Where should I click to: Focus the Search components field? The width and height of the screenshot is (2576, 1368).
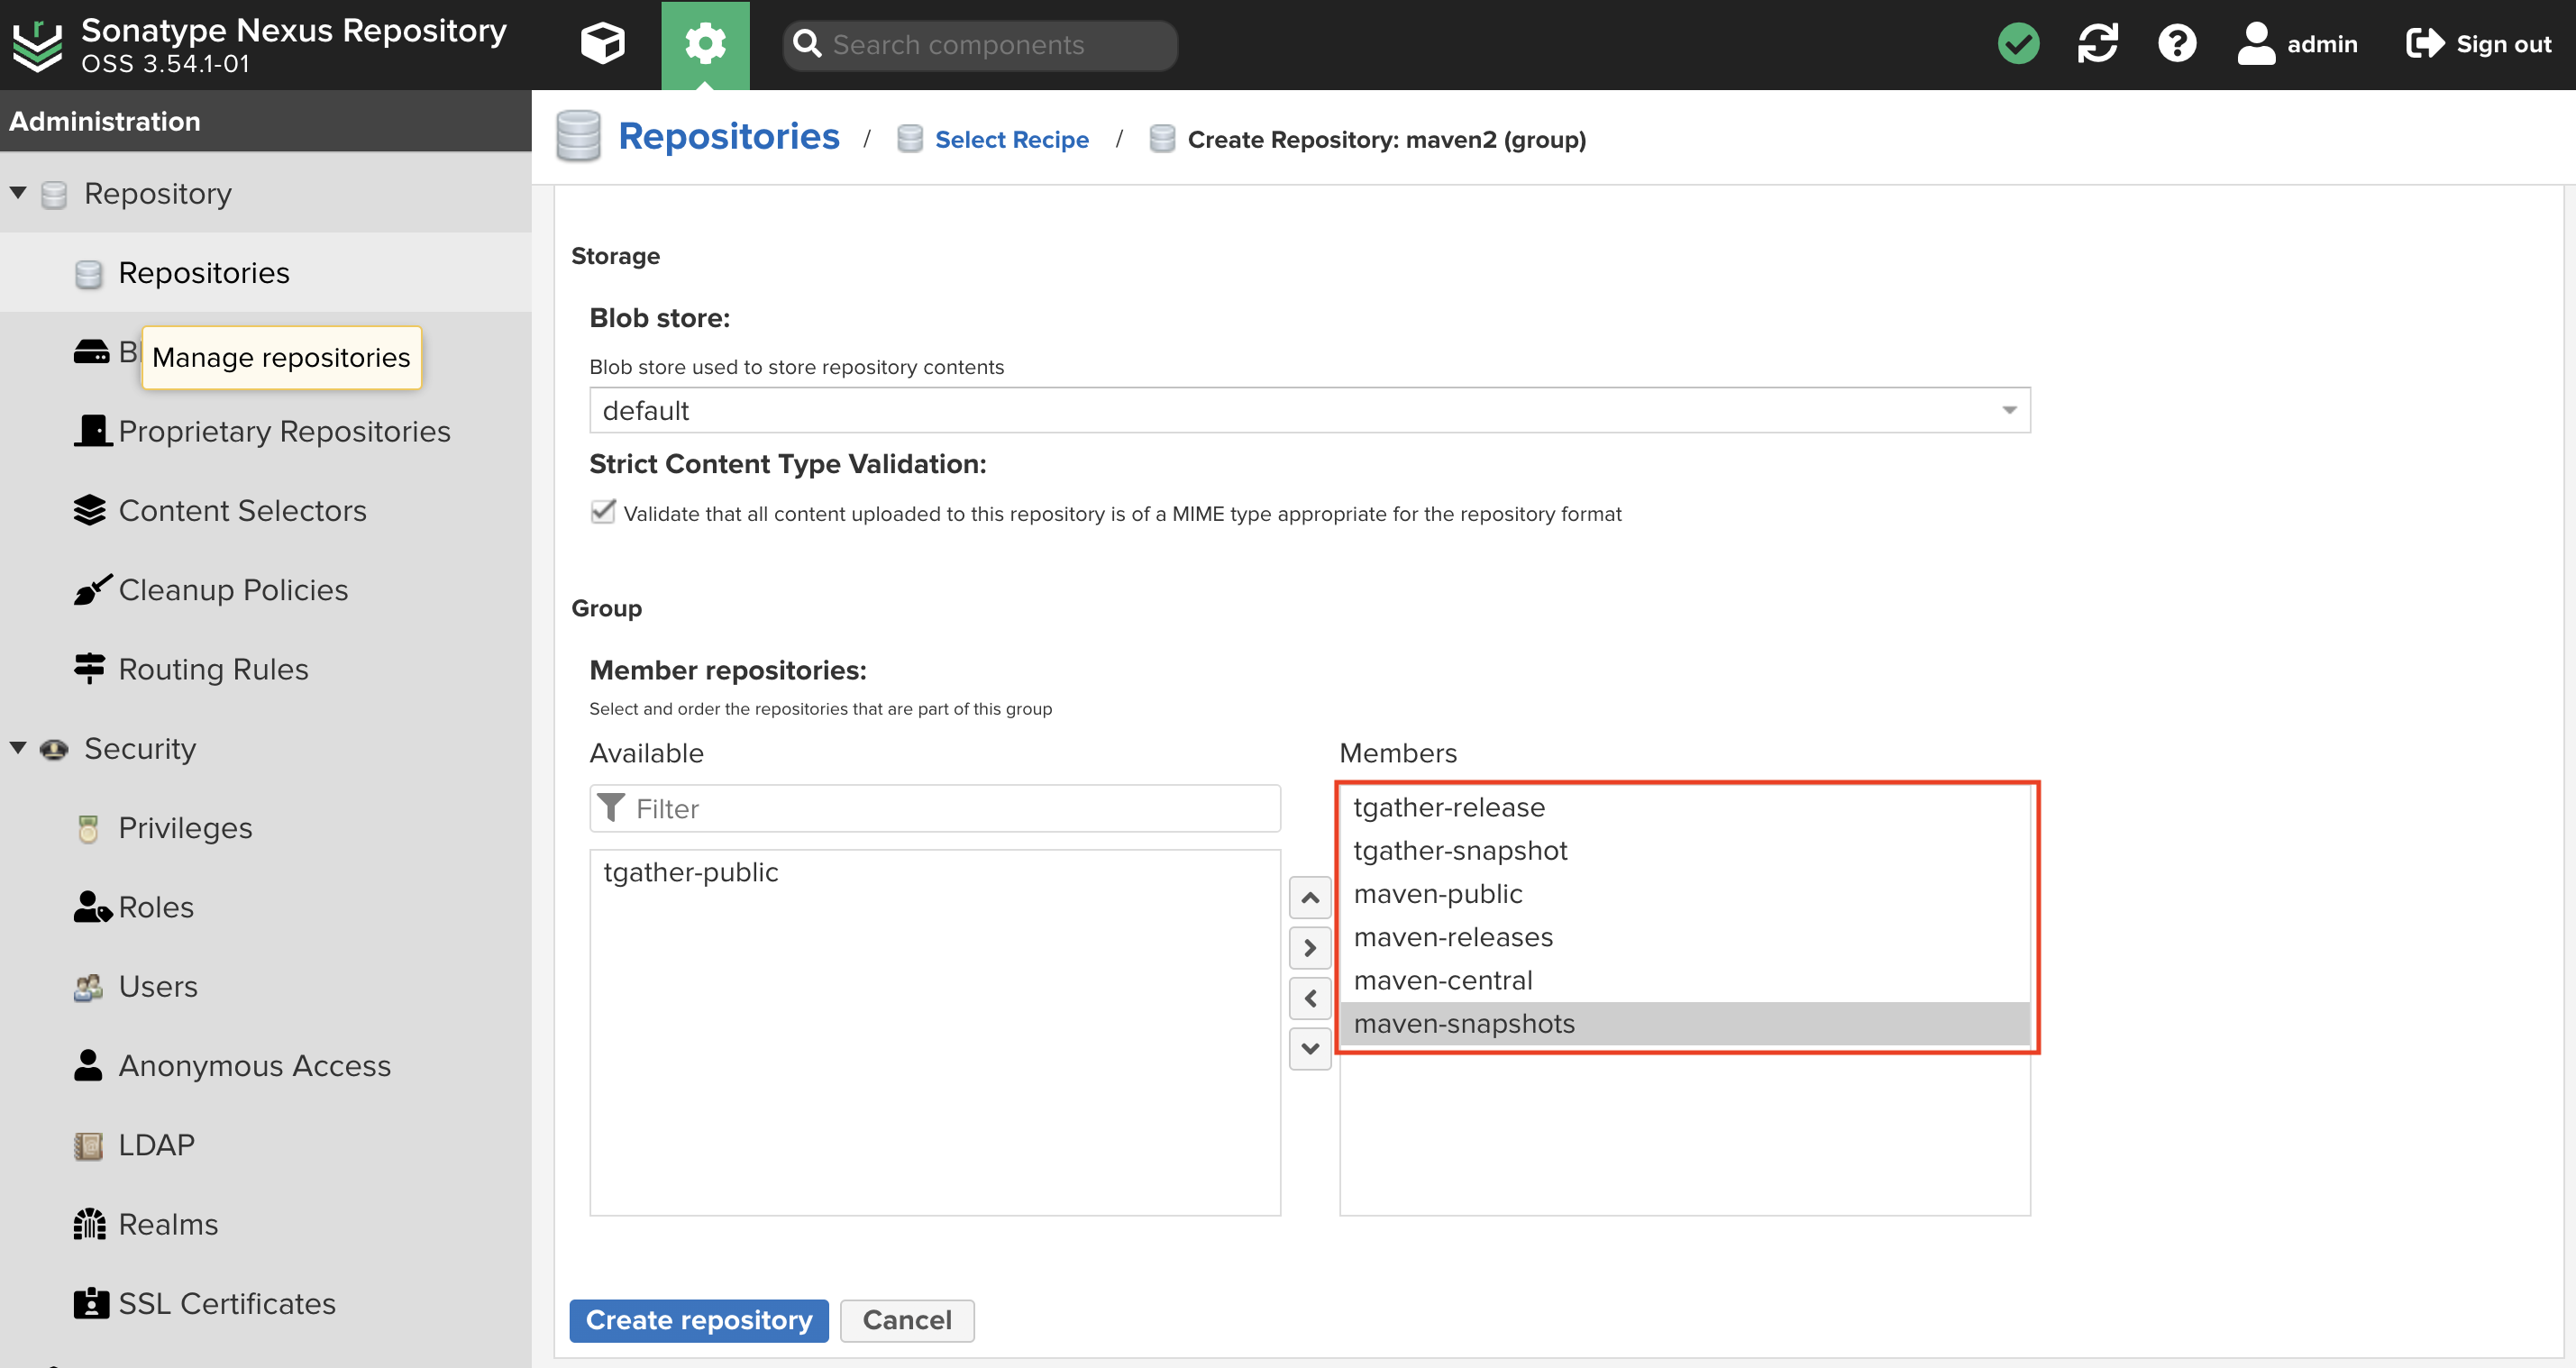point(980,45)
